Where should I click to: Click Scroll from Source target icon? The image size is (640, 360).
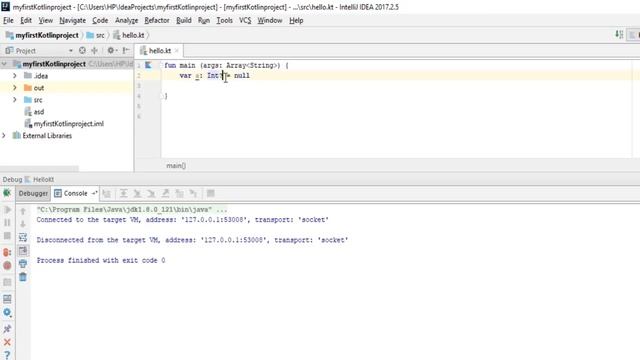[82, 50]
